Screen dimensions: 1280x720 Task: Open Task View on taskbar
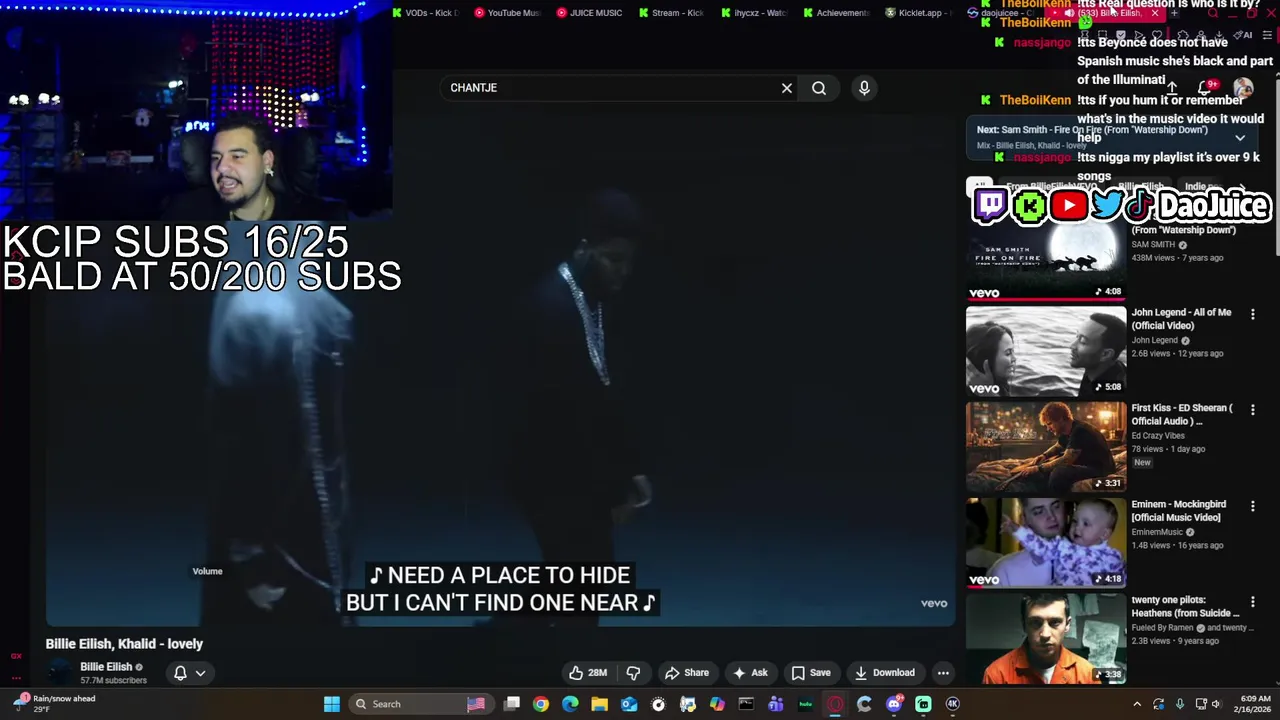[x=512, y=704]
